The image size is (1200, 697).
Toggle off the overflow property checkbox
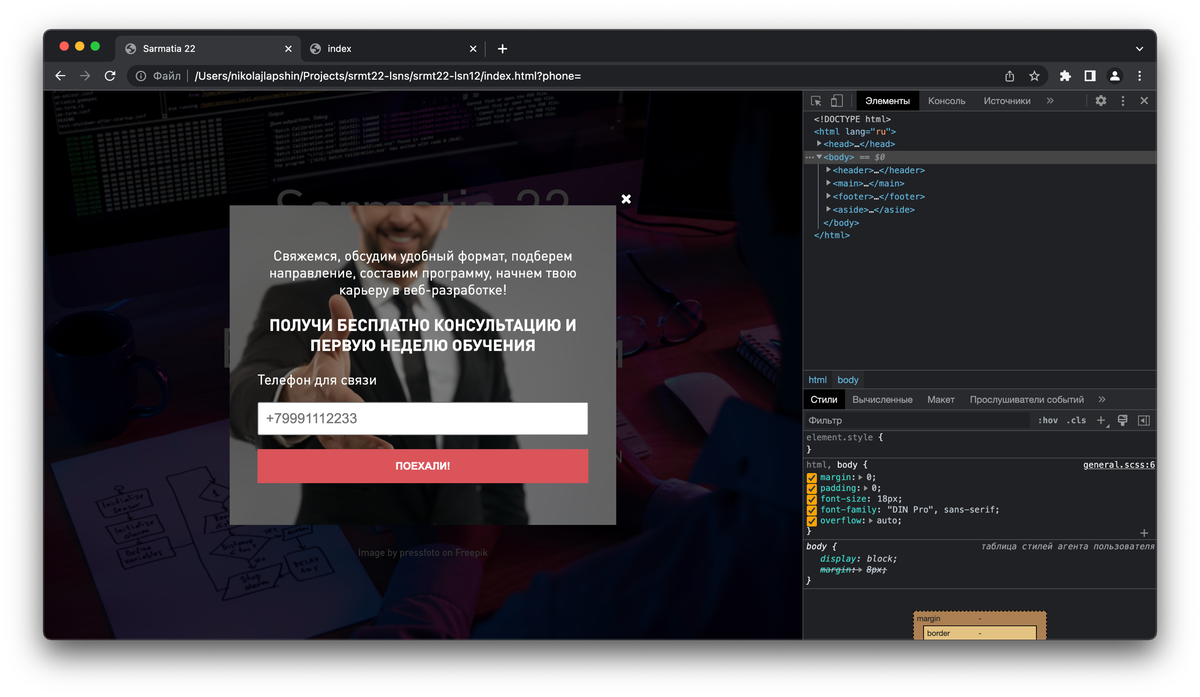tap(812, 521)
